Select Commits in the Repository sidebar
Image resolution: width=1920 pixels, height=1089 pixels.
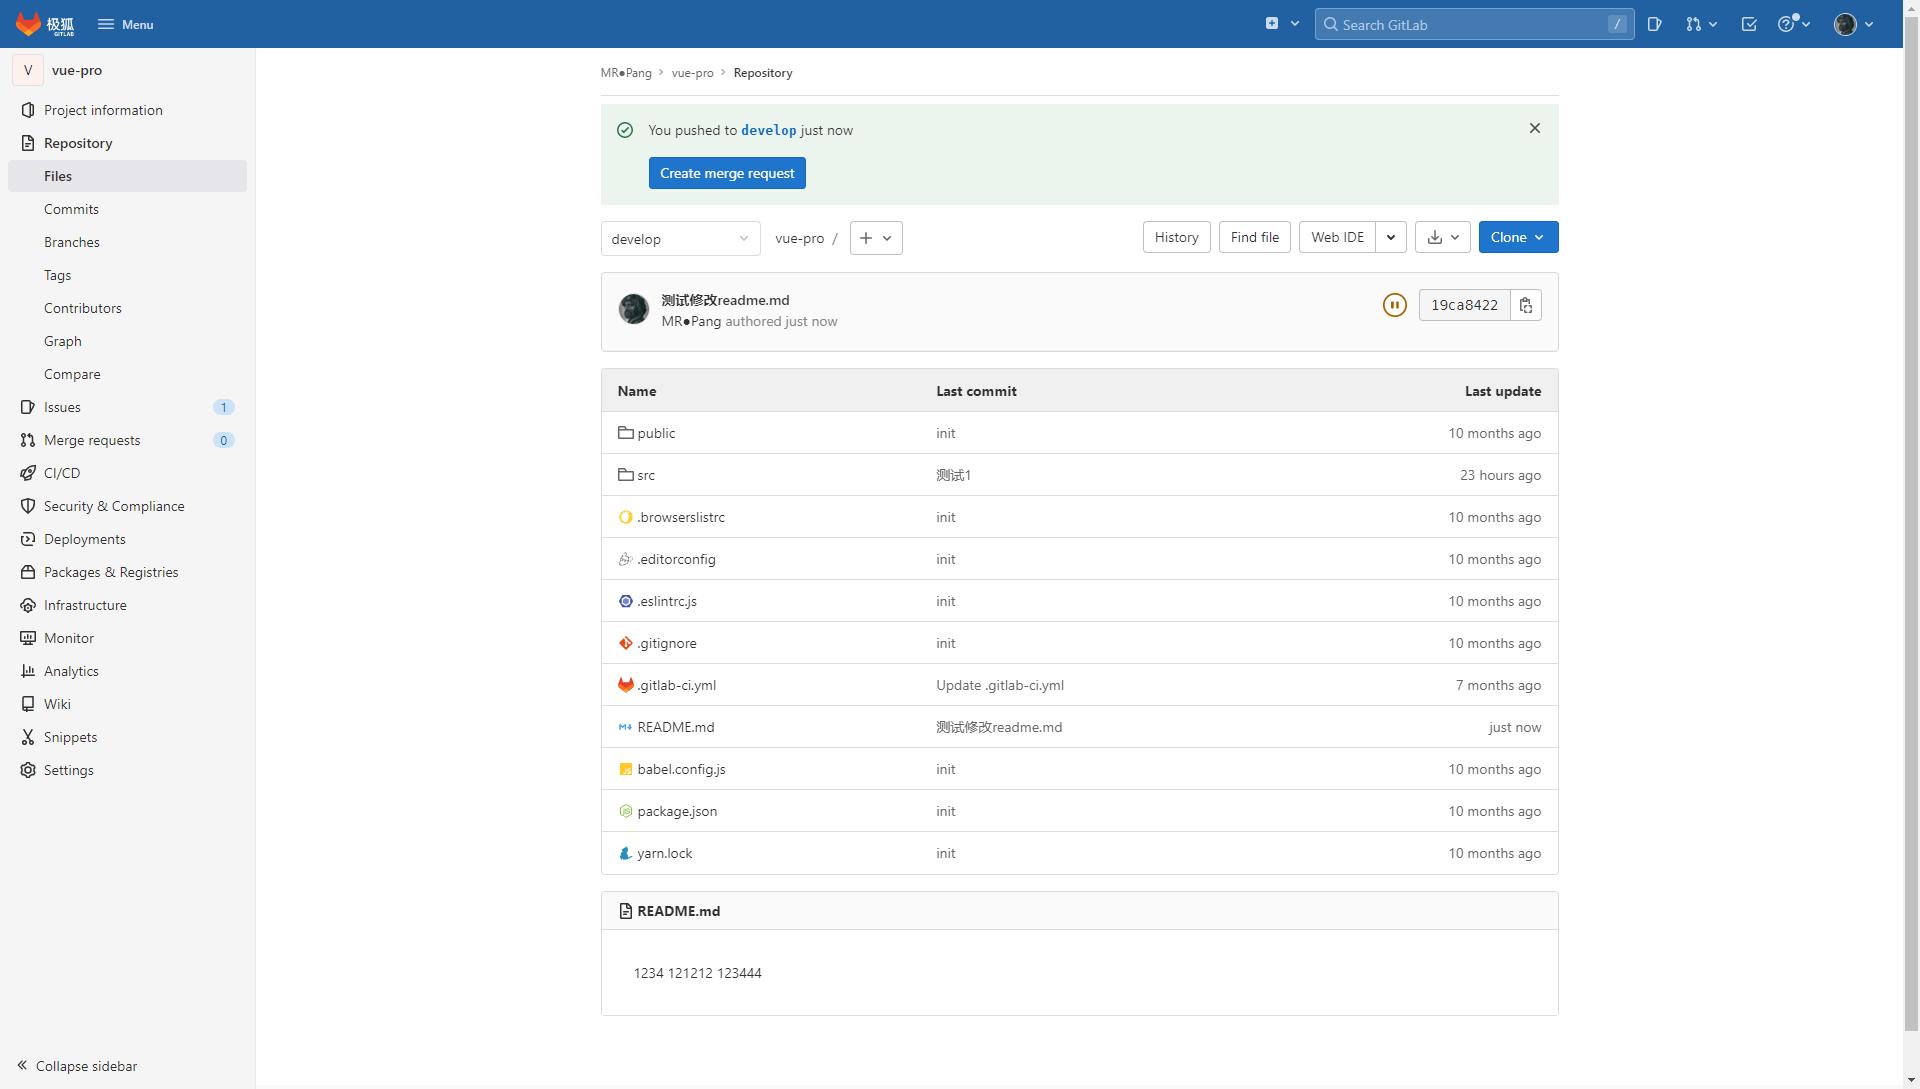point(71,209)
